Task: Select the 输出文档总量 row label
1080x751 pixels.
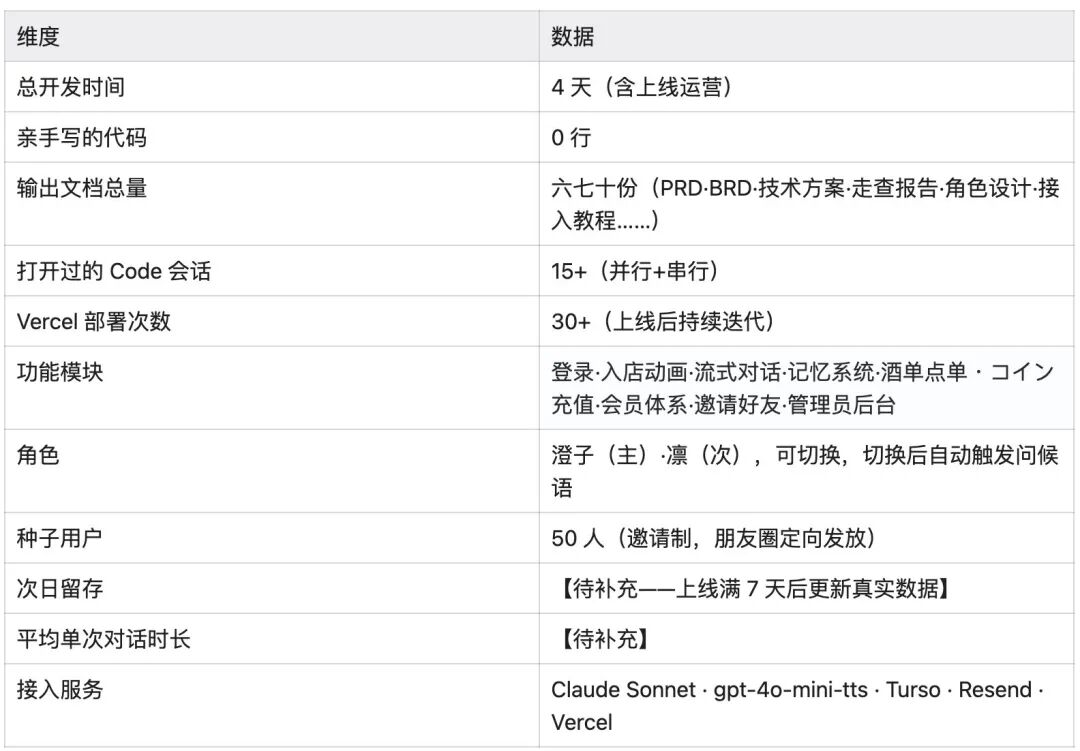Action: pyautogui.click(x=82, y=188)
